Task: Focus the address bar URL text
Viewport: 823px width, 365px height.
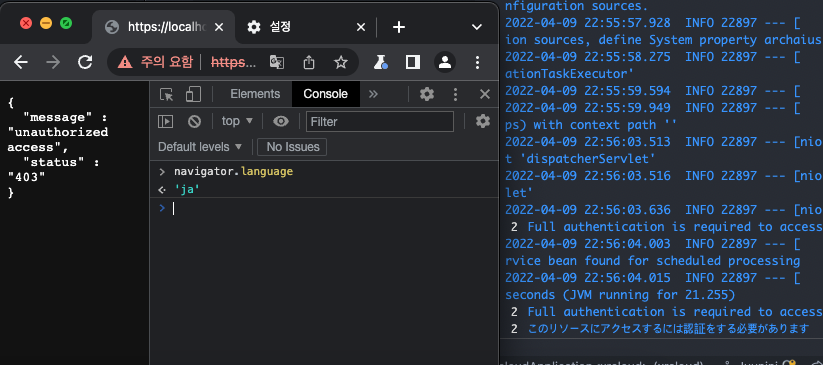Action: coord(234,62)
